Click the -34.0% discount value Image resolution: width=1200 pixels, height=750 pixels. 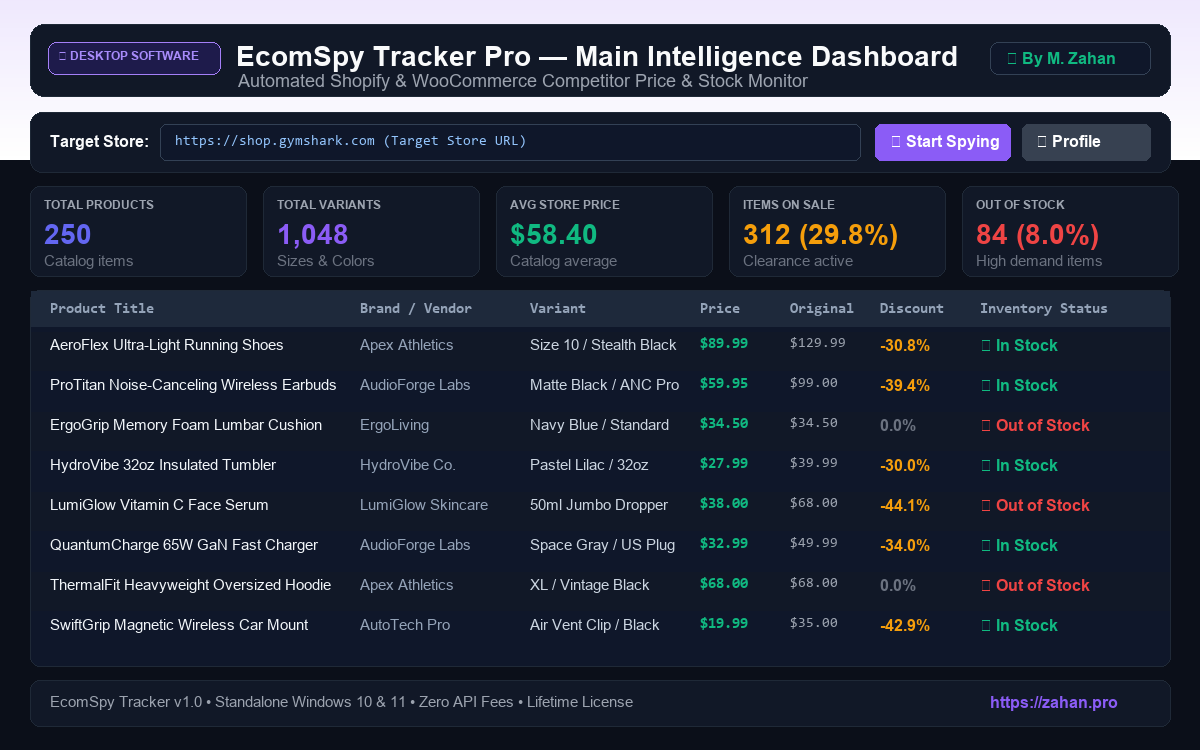click(905, 545)
